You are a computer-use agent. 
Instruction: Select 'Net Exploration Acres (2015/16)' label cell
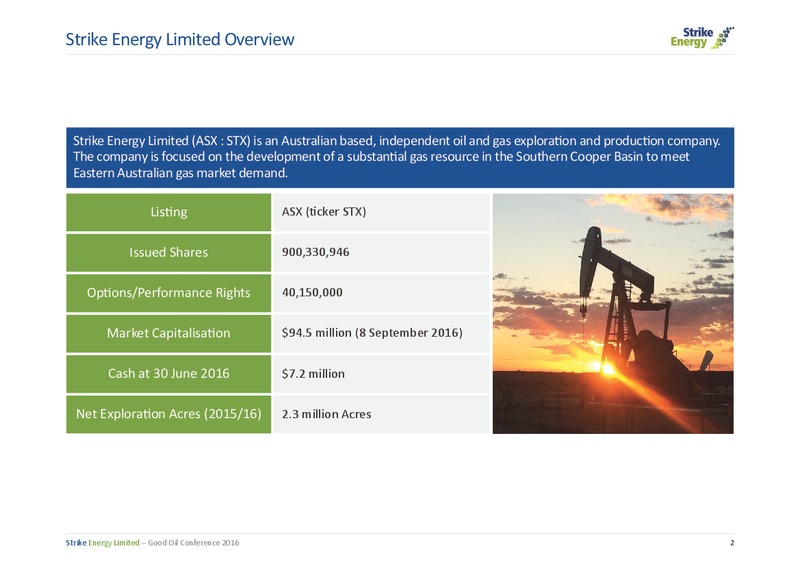tap(168, 414)
